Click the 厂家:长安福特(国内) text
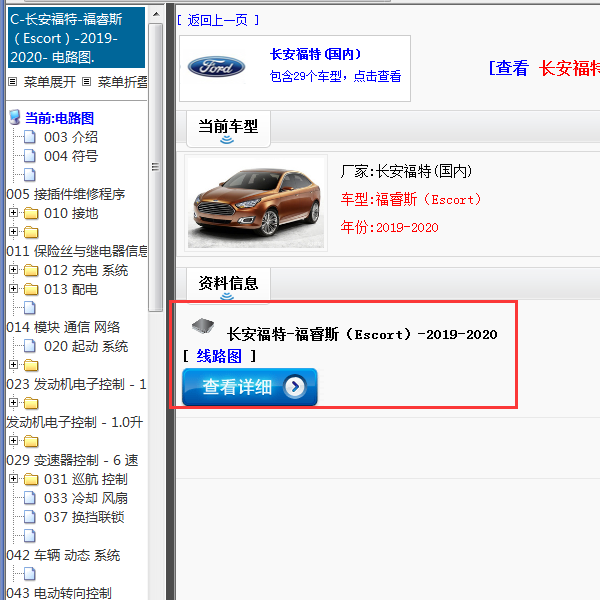Screen dimensions: 600x600 pos(406,171)
